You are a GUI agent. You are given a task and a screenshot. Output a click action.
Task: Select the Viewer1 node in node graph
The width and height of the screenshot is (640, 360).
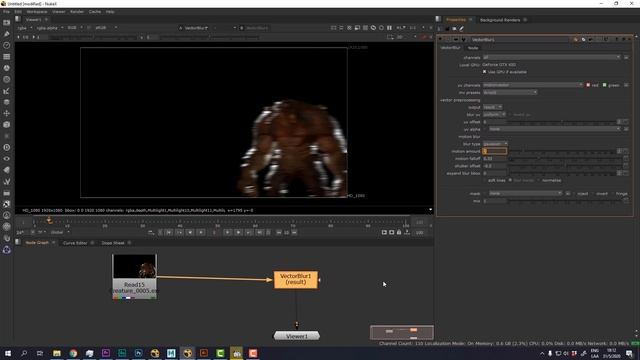point(297,336)
